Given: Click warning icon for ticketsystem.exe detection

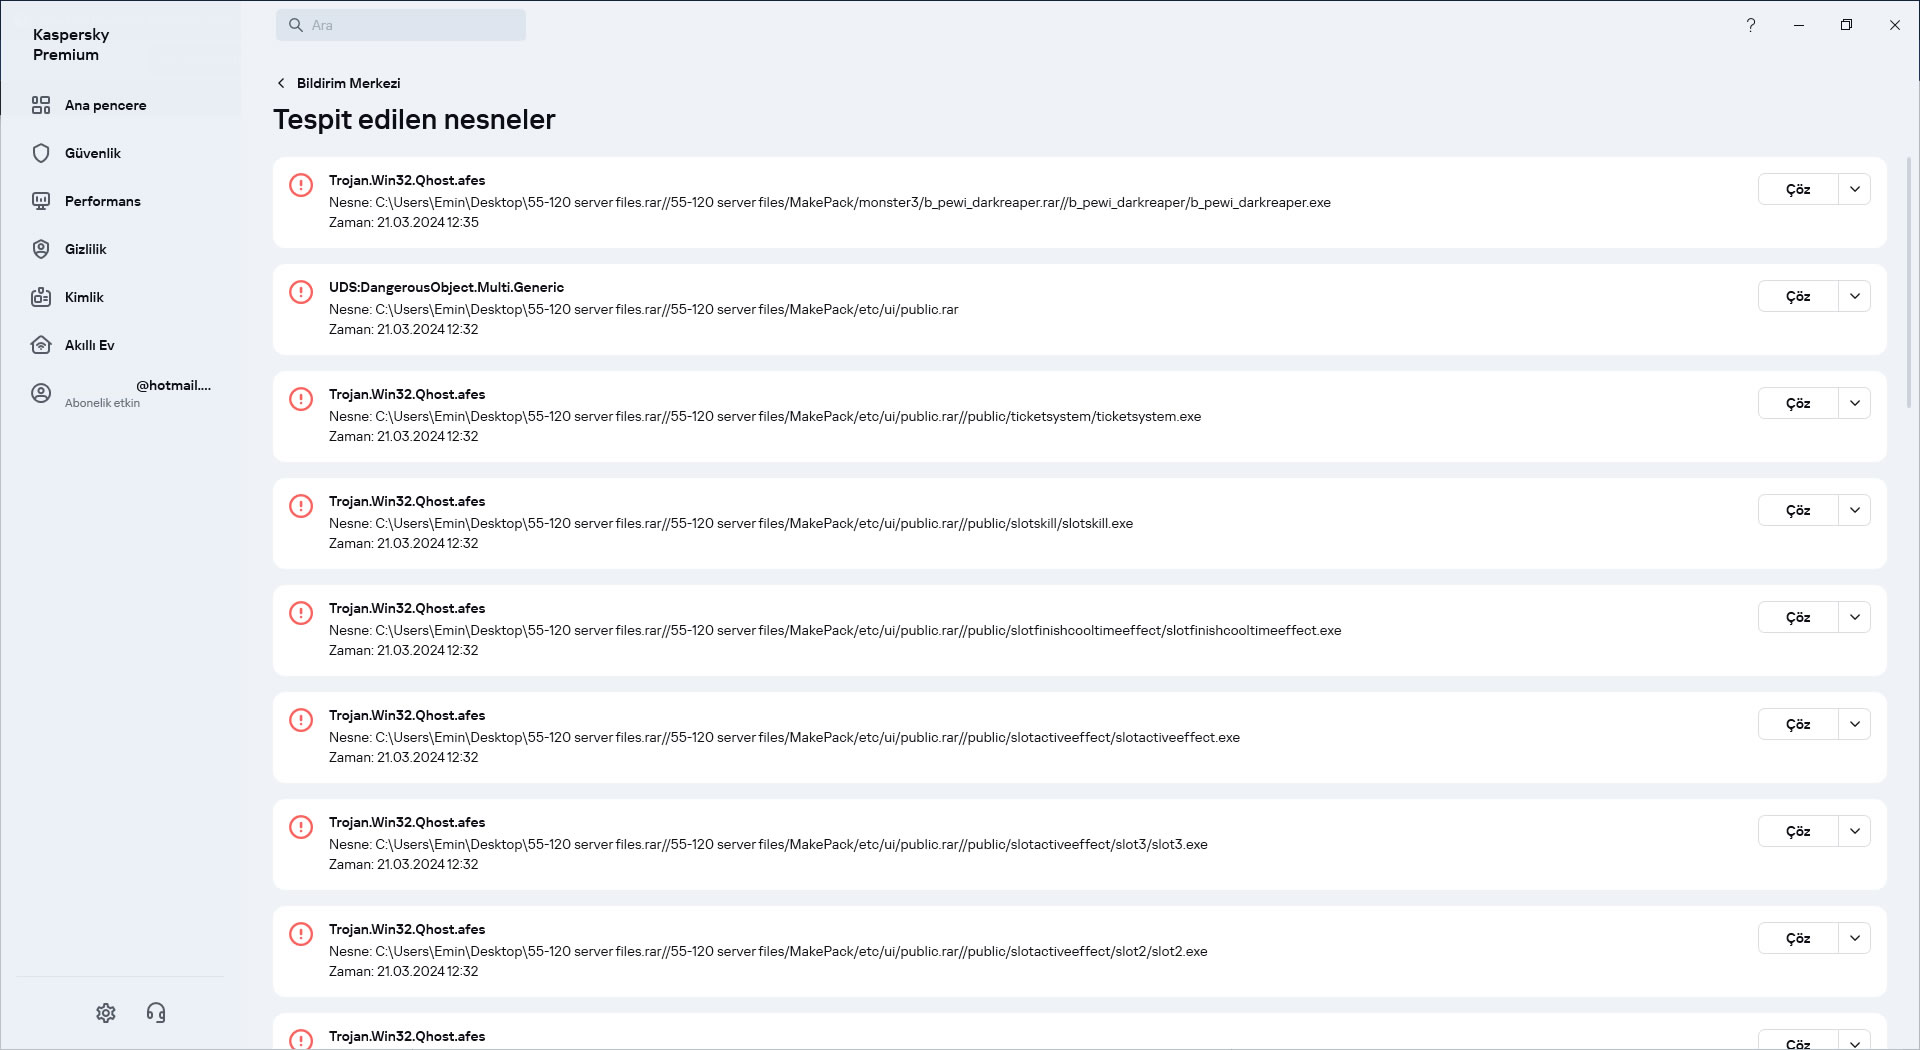Looking at the screenshot, I should (301, 399).
